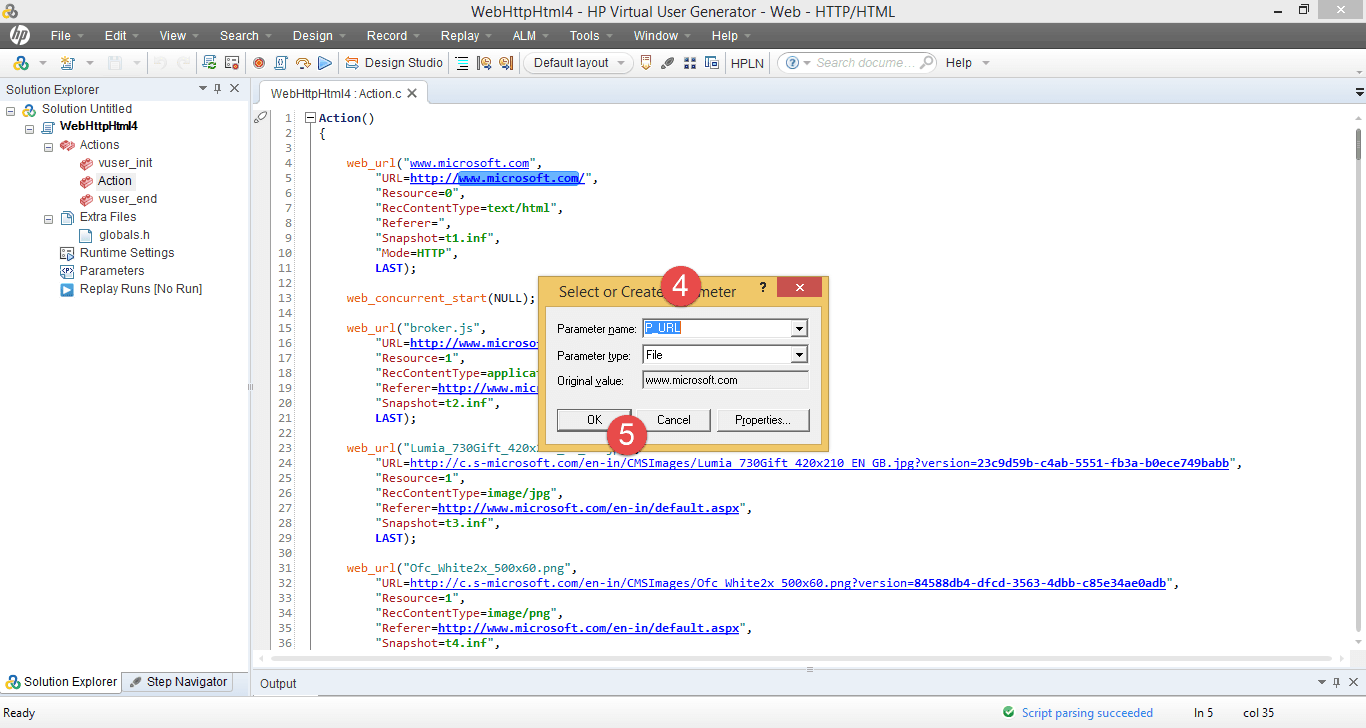The image size is (1366, 728).
Task: Click the regenerate script toolbar icon
Action: [210, 62]
